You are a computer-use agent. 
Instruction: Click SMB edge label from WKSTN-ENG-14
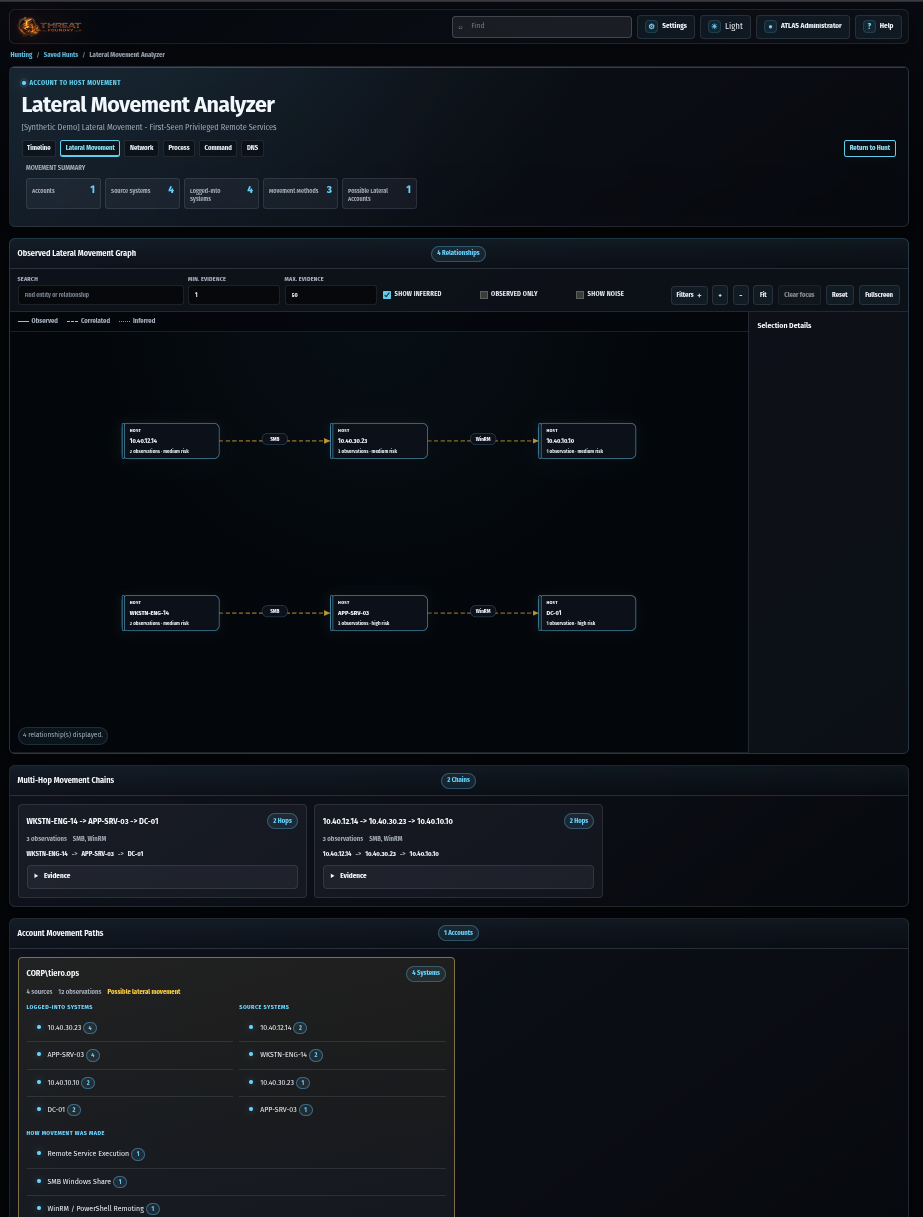(x=275, y=611)
